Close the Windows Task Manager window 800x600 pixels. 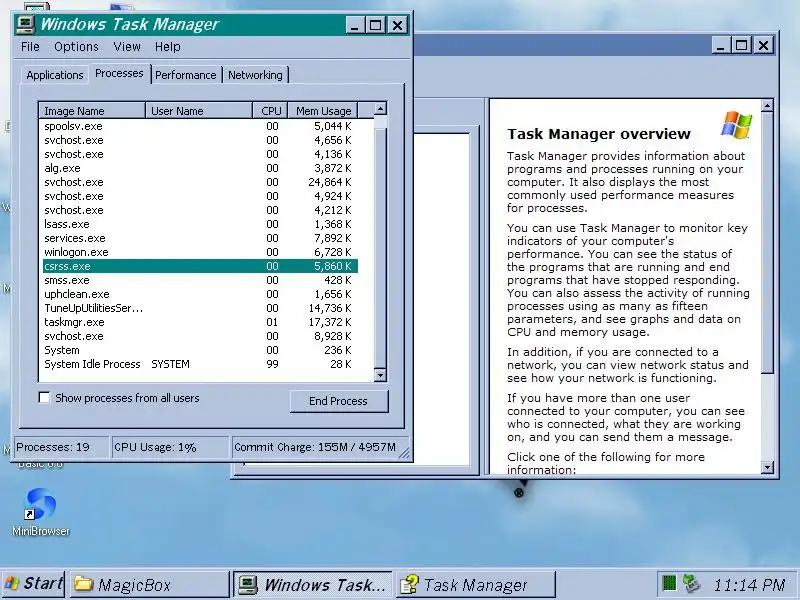click(397, 24)
